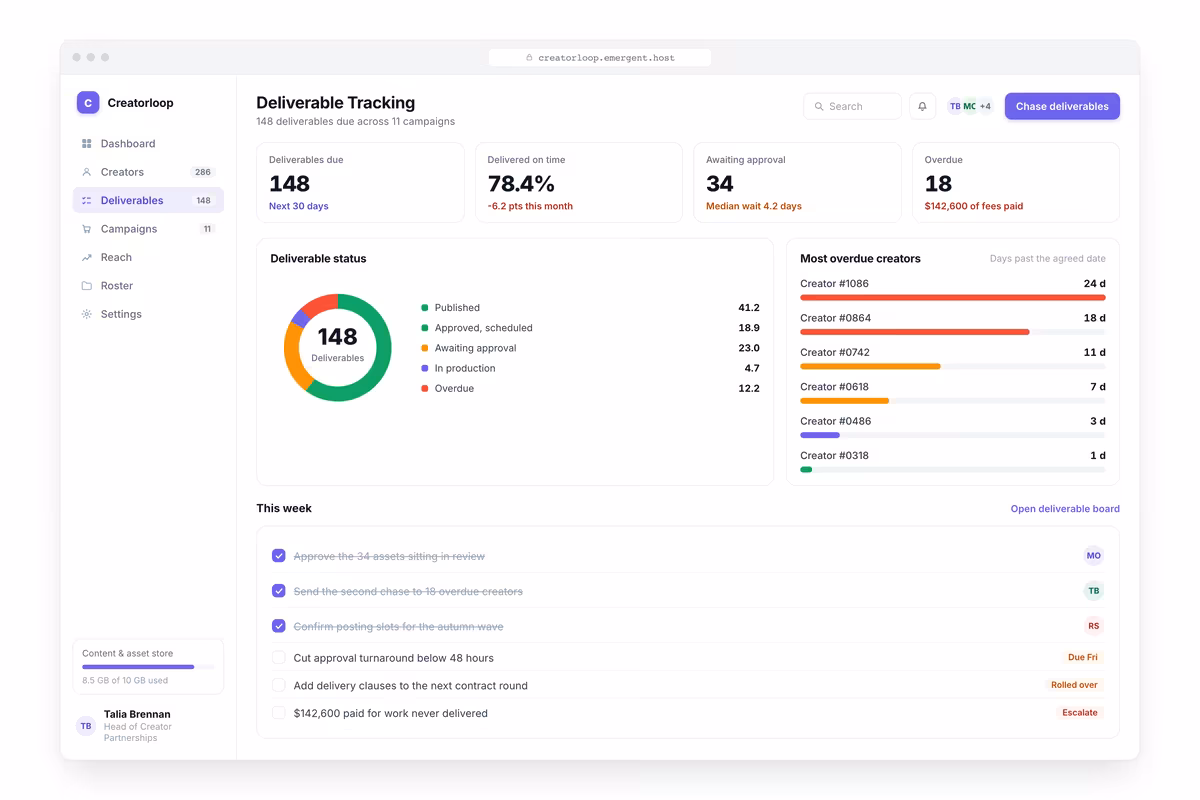This screenshot has height=800, width=1200.
Task: Click the MO assignee avatar
Action: coord(1094,556)
